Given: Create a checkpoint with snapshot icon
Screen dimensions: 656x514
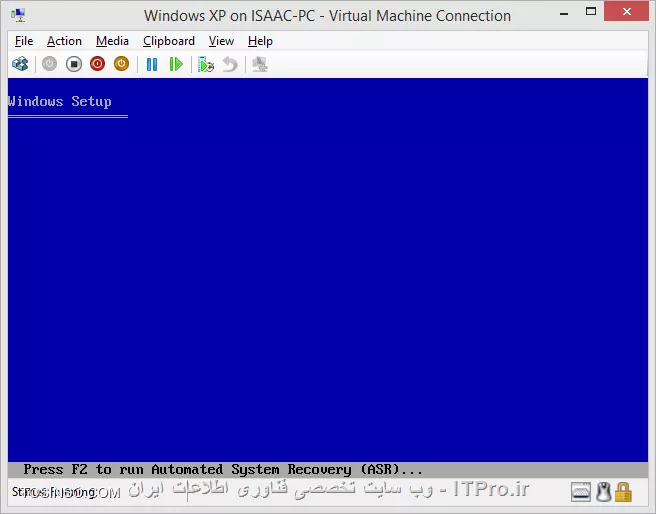Looking at the screenshot, I should pyautogui.click(x=206, y=64).
